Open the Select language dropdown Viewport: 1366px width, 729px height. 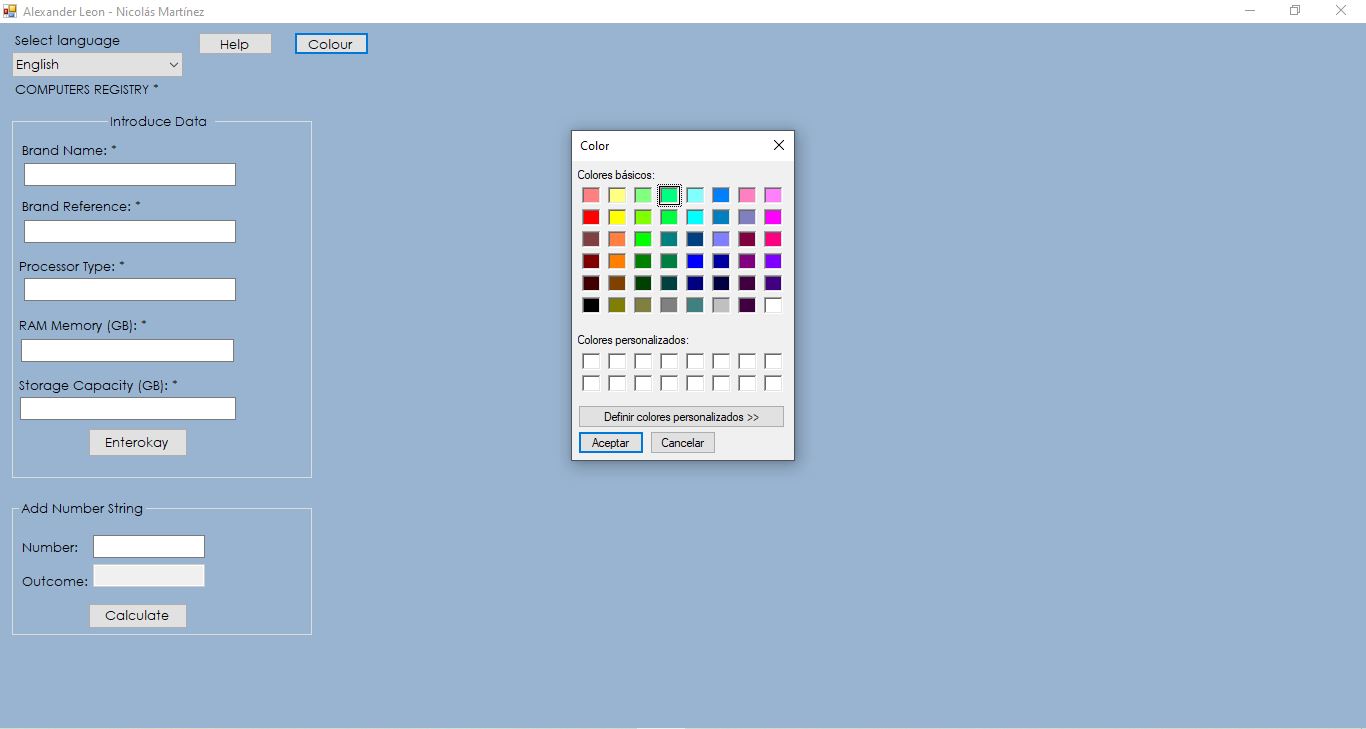tap(98, 65)
